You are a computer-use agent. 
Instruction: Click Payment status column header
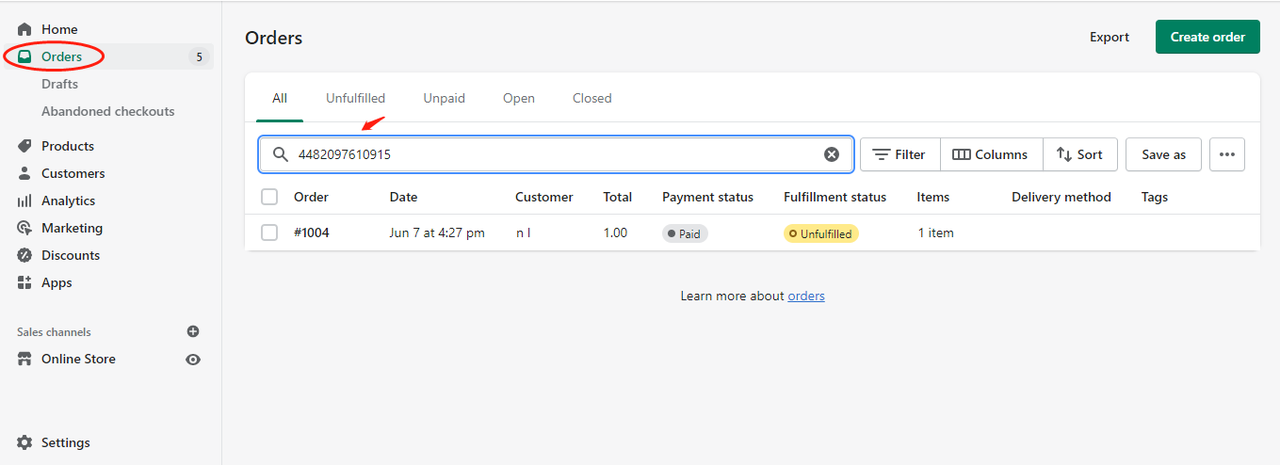click(x=708, y=197)
